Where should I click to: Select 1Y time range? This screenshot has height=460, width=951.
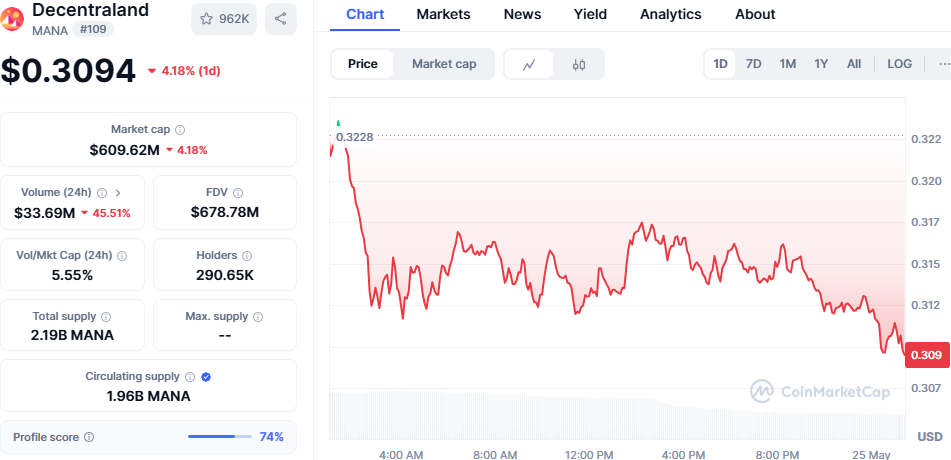[x=821, y=64]
